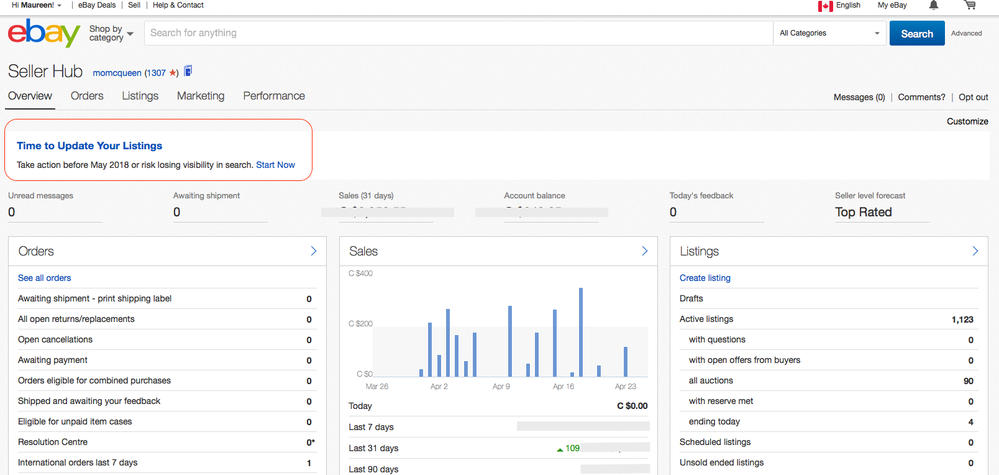
Task: Open See all orders link
Action: (x=44, y=278)
